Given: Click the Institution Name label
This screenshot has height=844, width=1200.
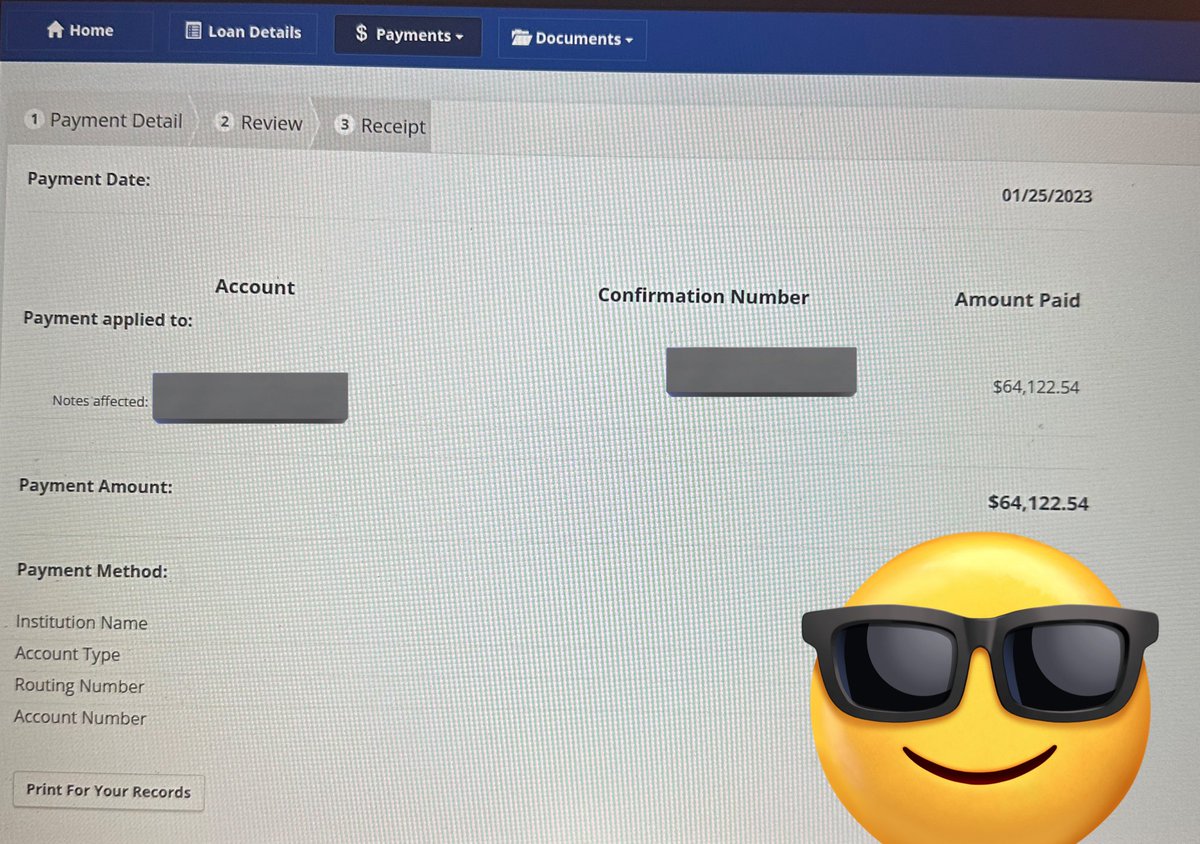Looking at the screenshot, I should (81, 623).
